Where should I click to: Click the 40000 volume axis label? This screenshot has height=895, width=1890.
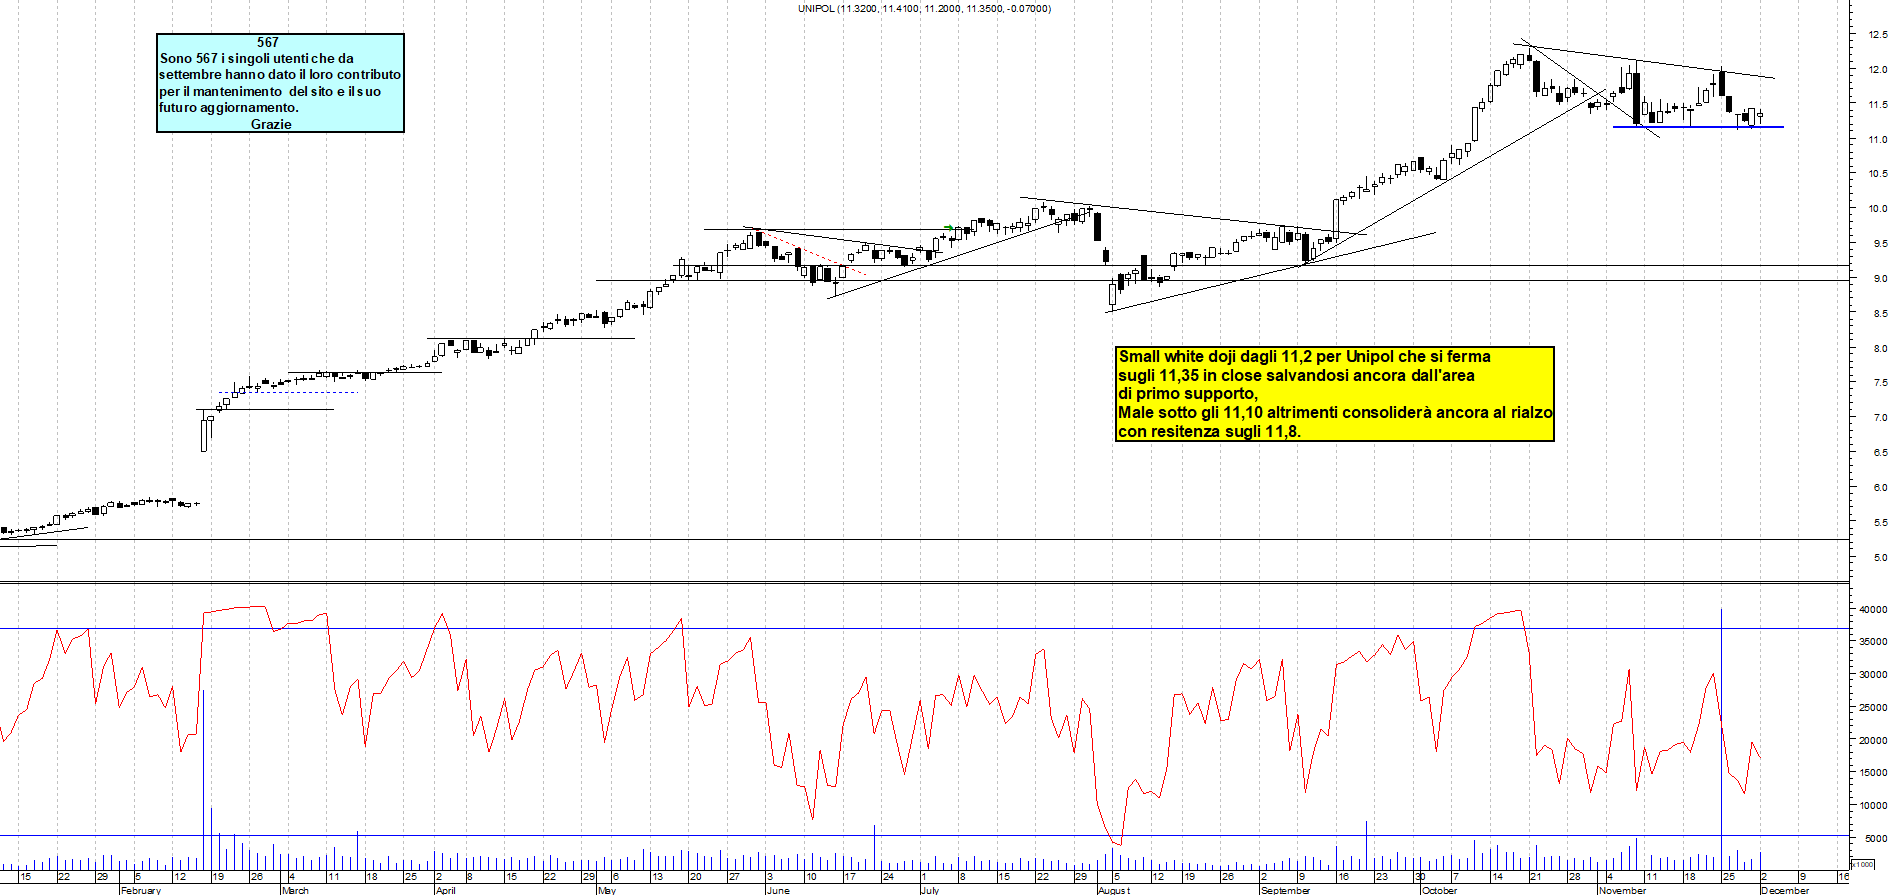tap(1873, 609)
